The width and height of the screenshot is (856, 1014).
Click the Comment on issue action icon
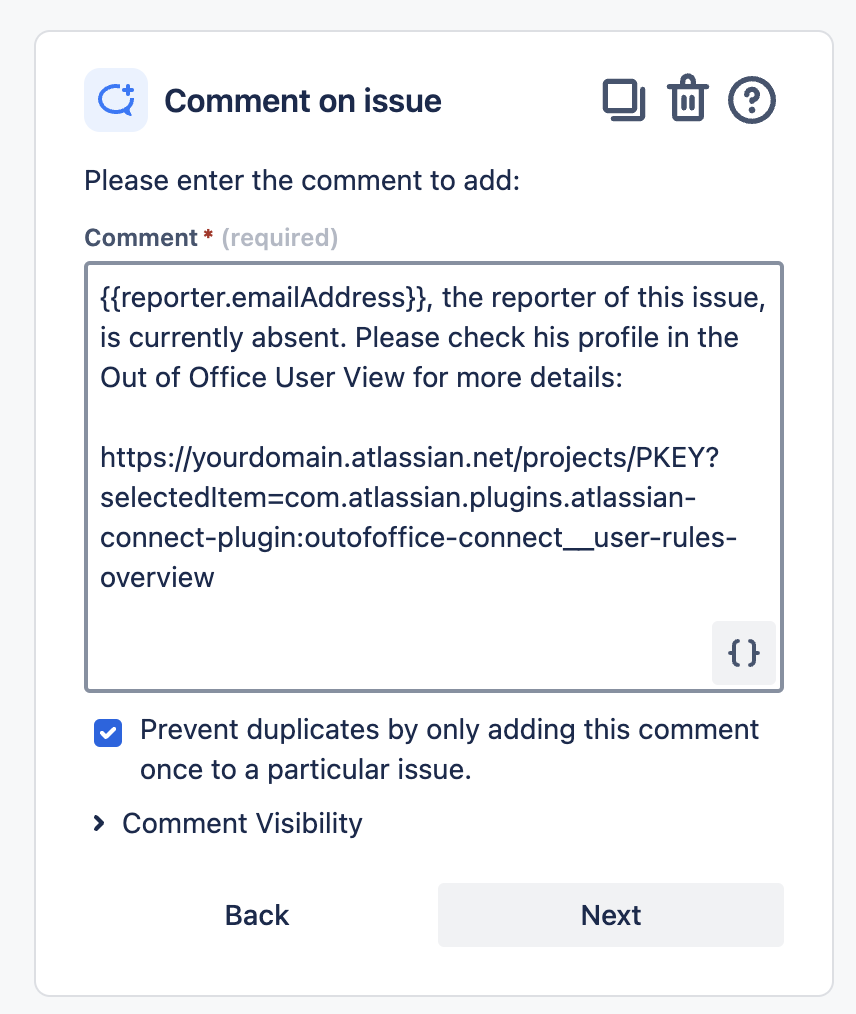pyautogui.click(x=116, y=100)
